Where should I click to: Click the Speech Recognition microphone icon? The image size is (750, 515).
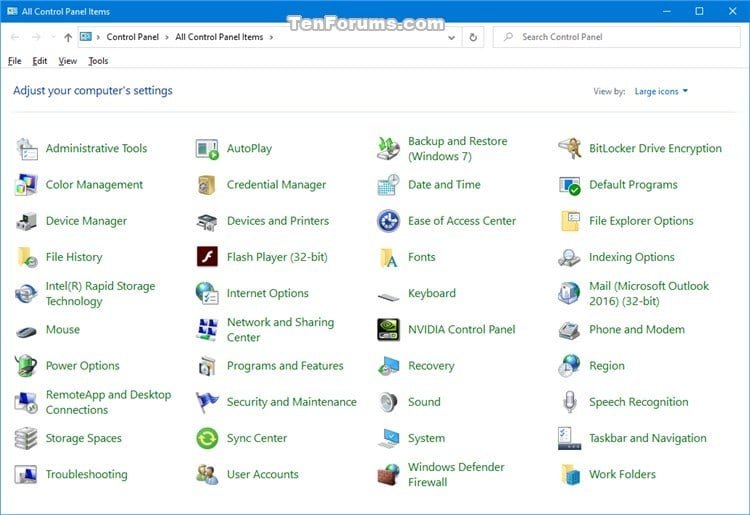(569, 402)
